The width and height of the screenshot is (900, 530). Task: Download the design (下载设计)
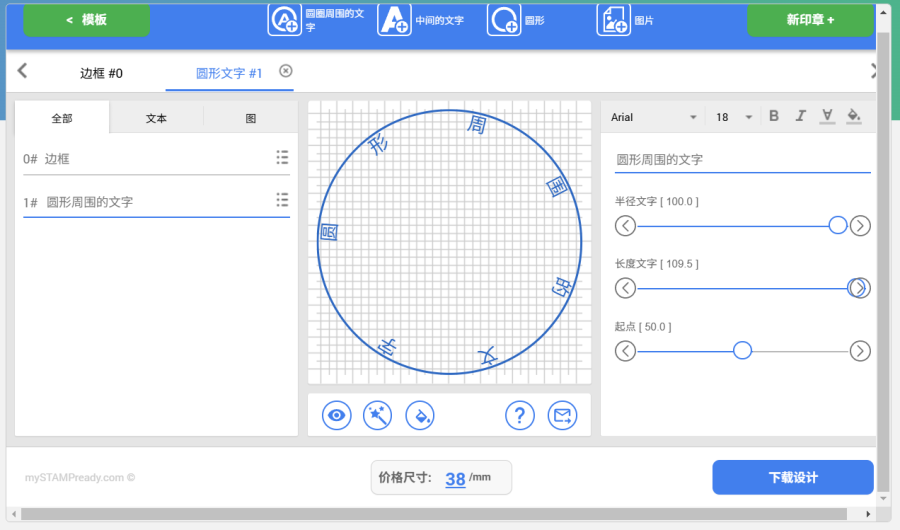[793, 477]
